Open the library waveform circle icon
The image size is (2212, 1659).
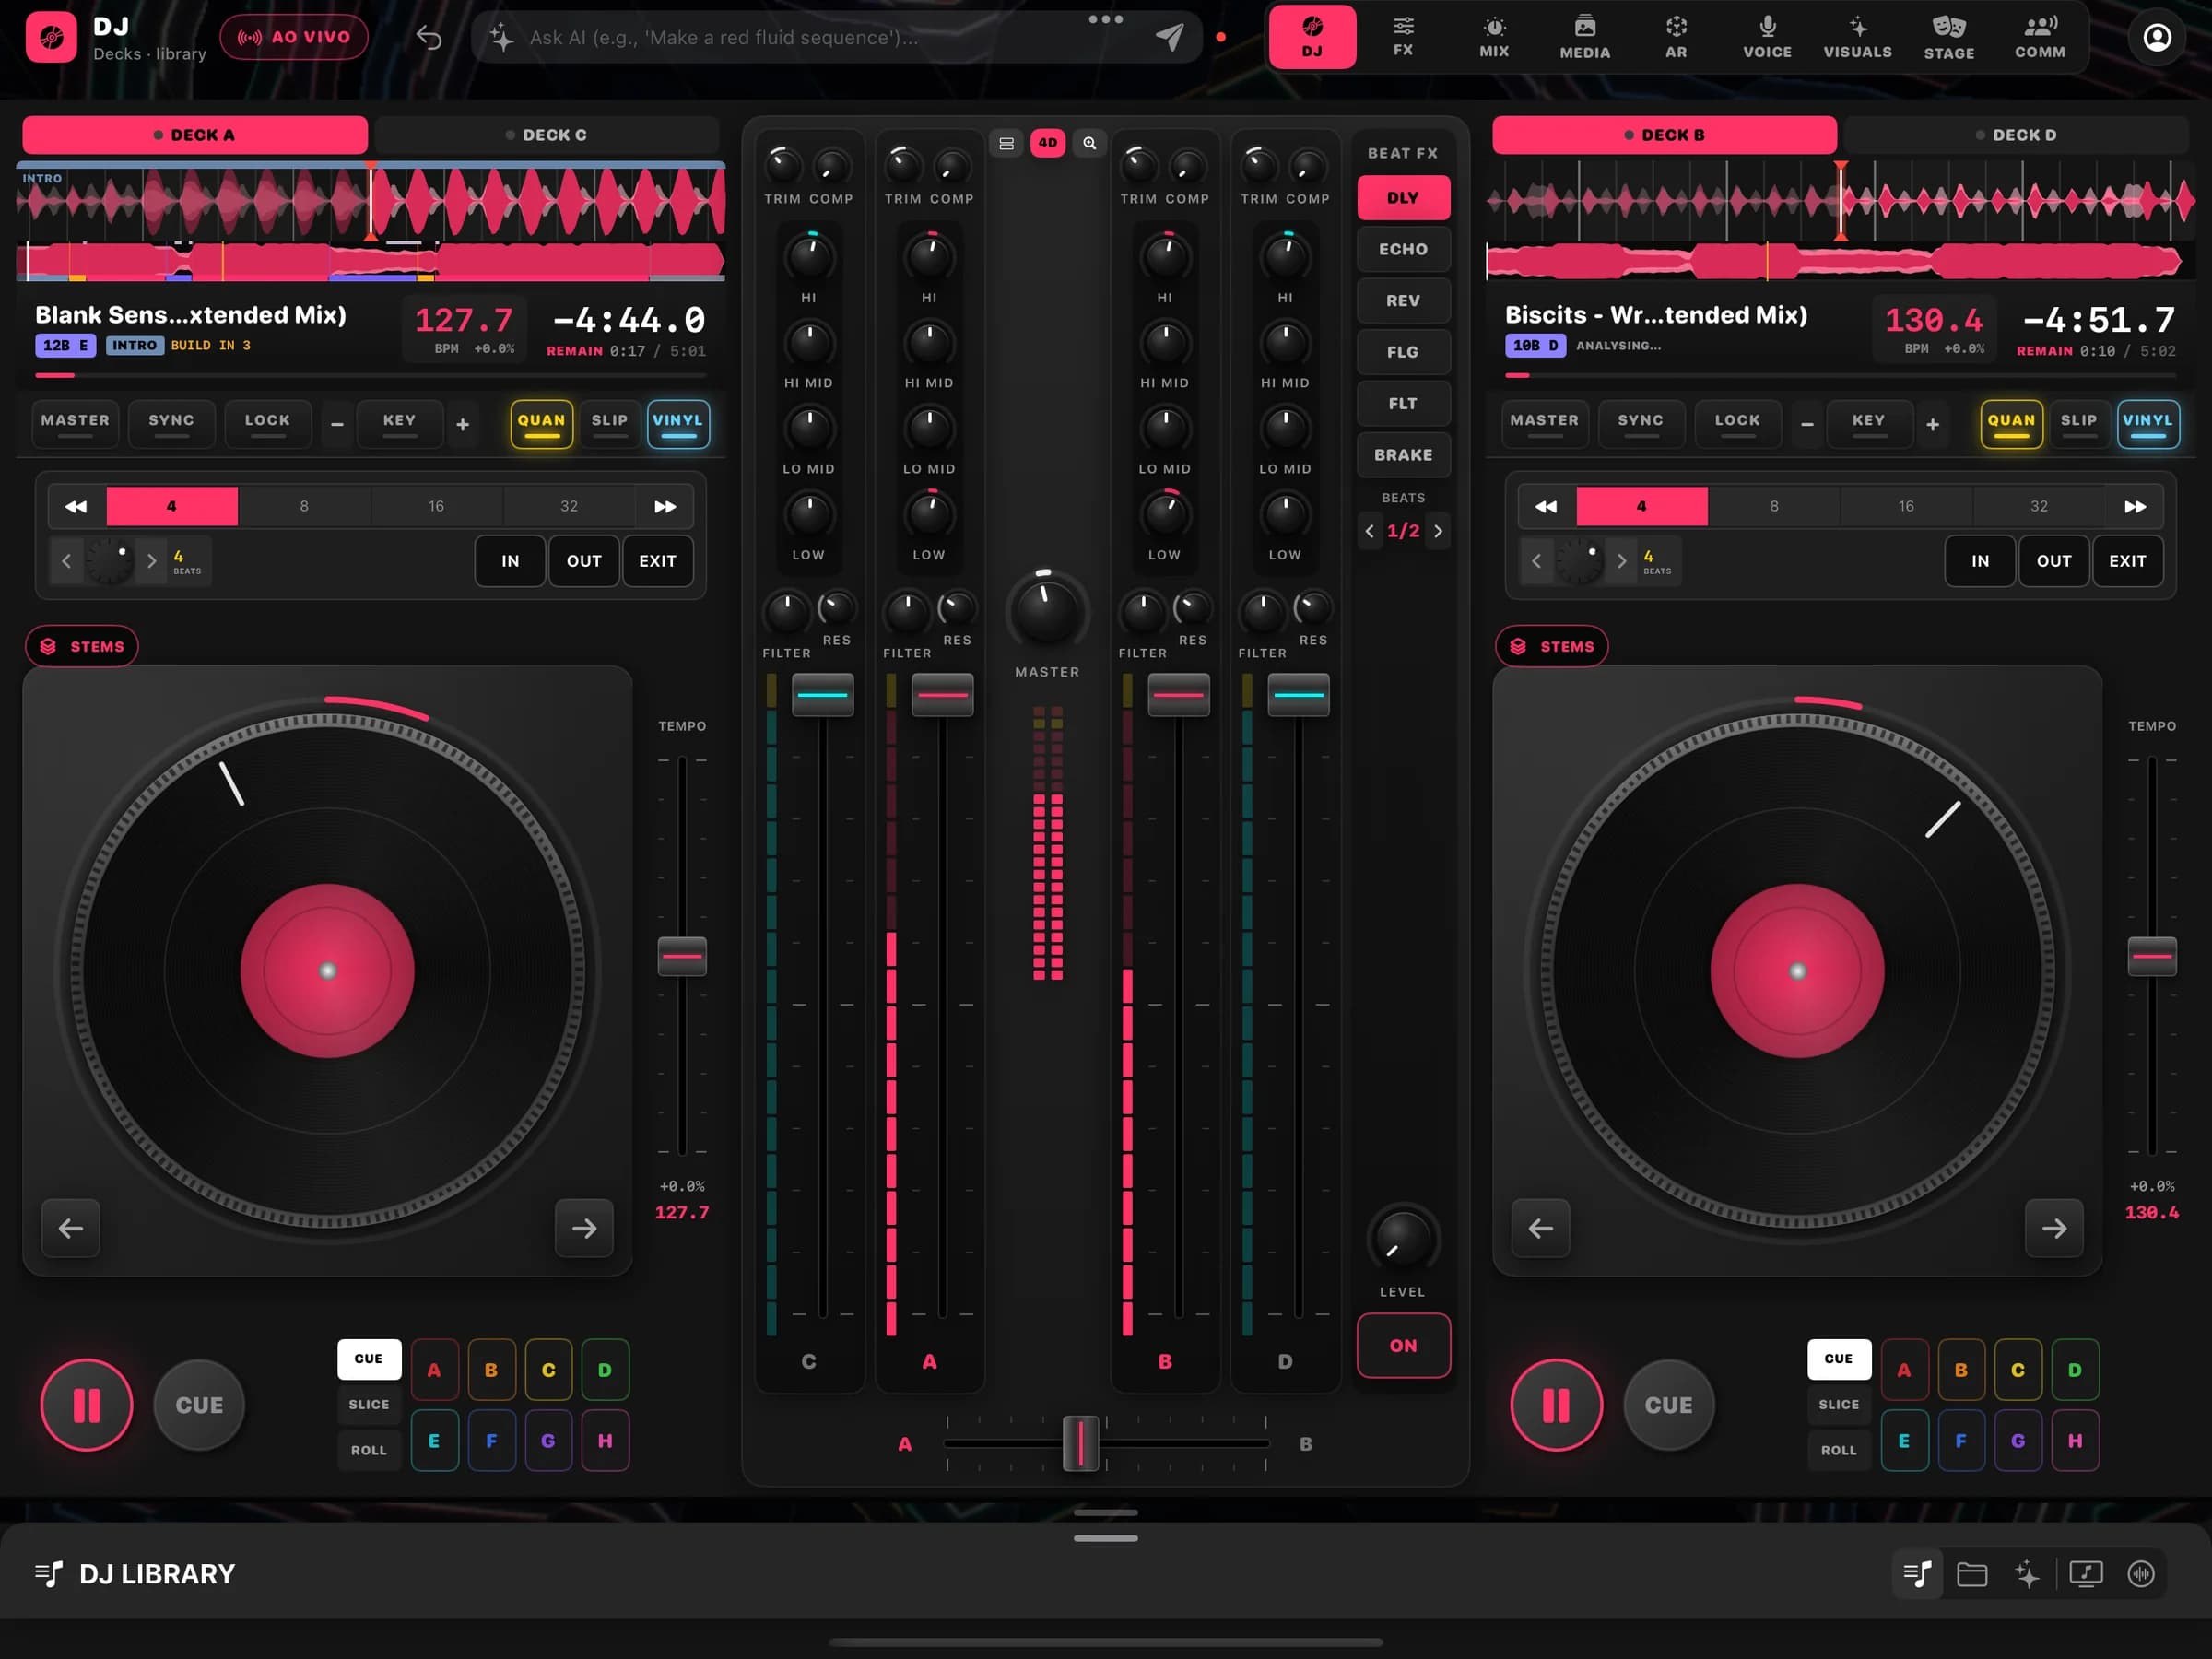pos(2141,1574)
